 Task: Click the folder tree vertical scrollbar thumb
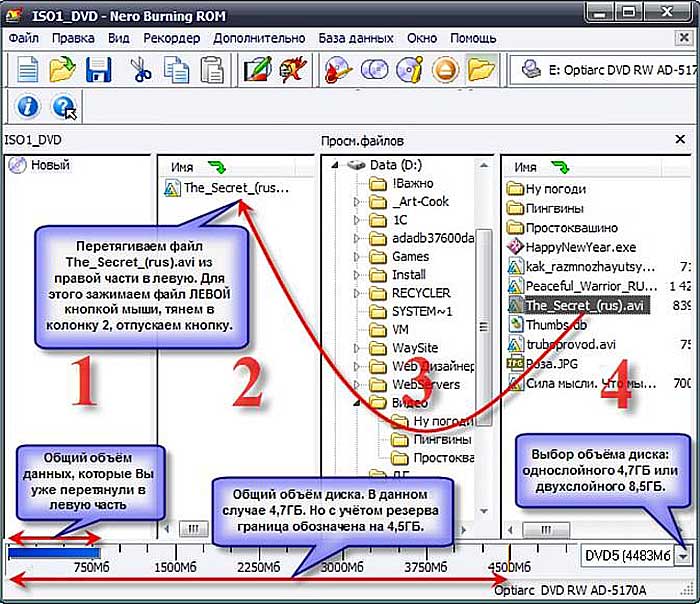point(483,327)
